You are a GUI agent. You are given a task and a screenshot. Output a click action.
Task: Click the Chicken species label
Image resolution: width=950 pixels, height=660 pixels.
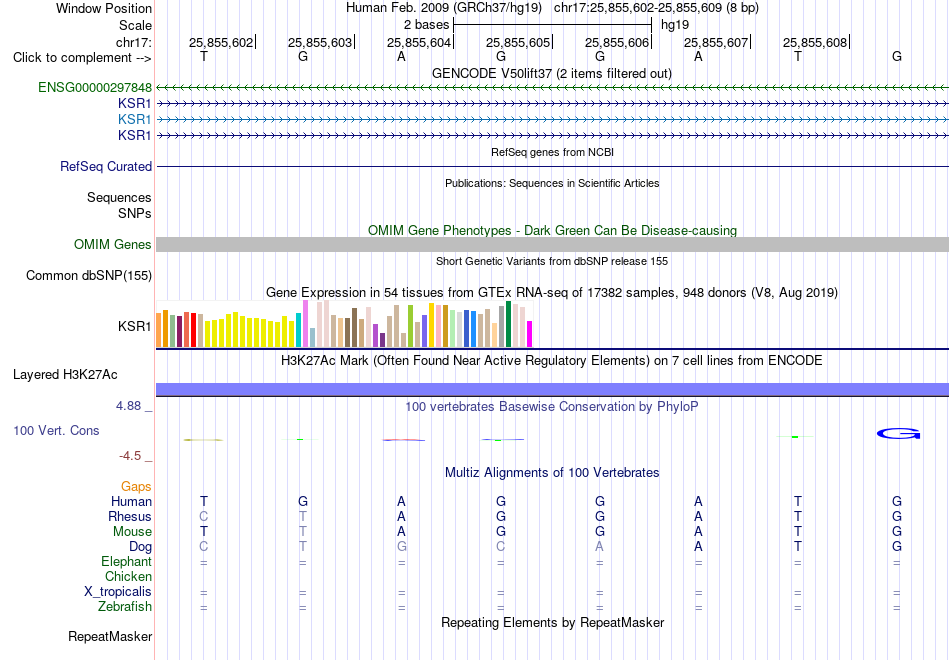pyautogui.click(x=128, y=577)
